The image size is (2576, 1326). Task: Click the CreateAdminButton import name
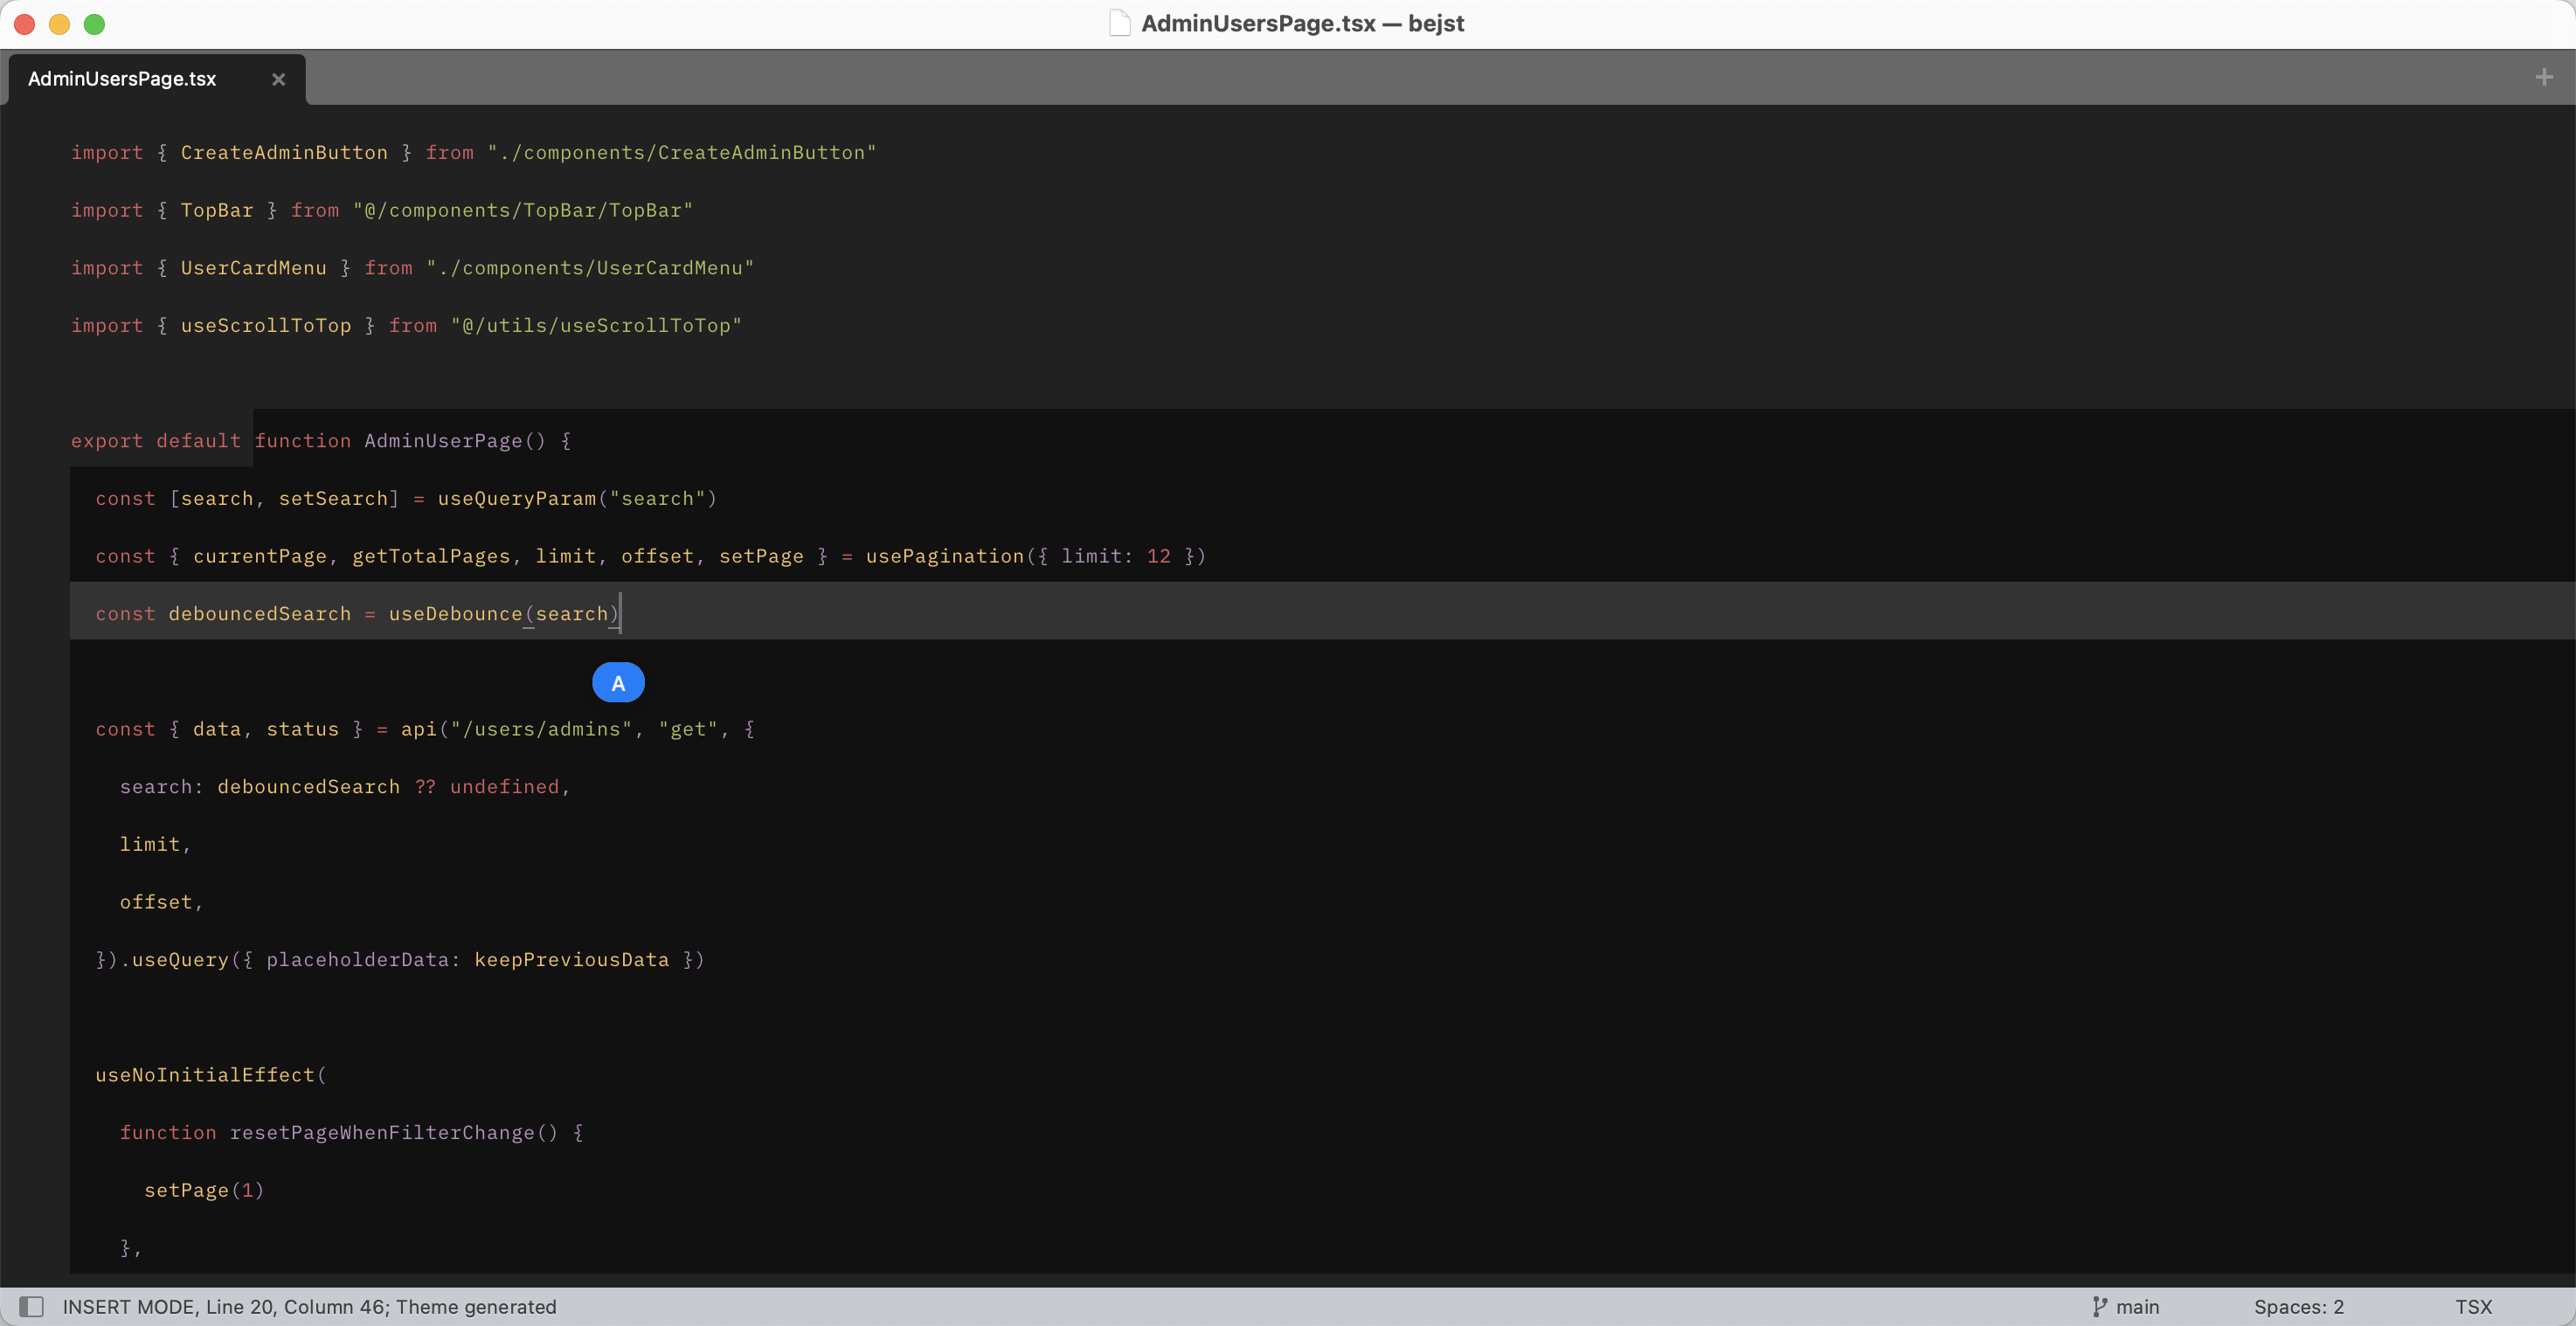click(x=284, y=152)
